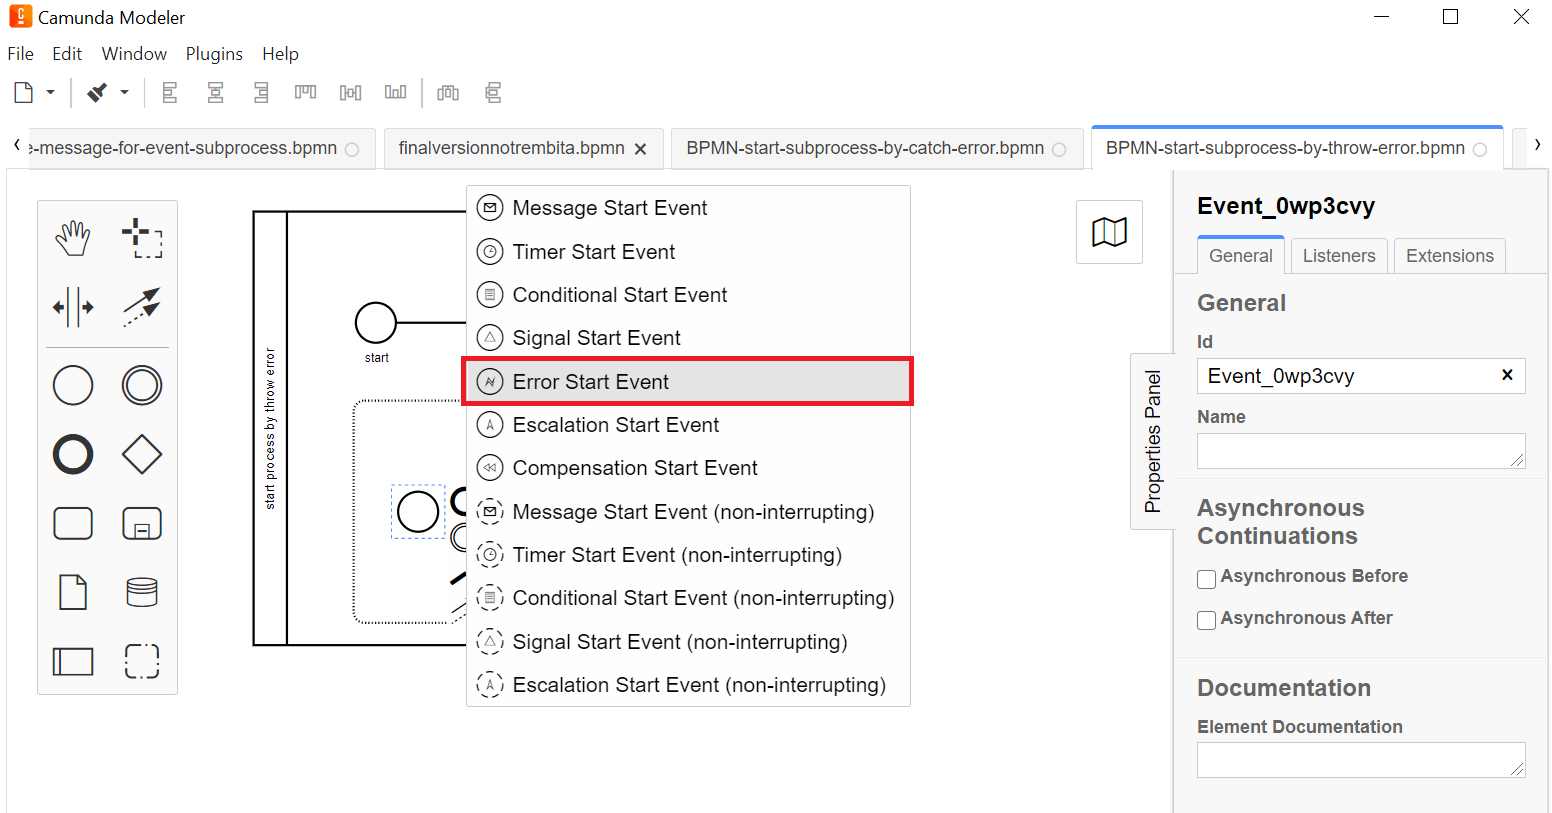Enable Asynchronous After checkbox

1207,620
